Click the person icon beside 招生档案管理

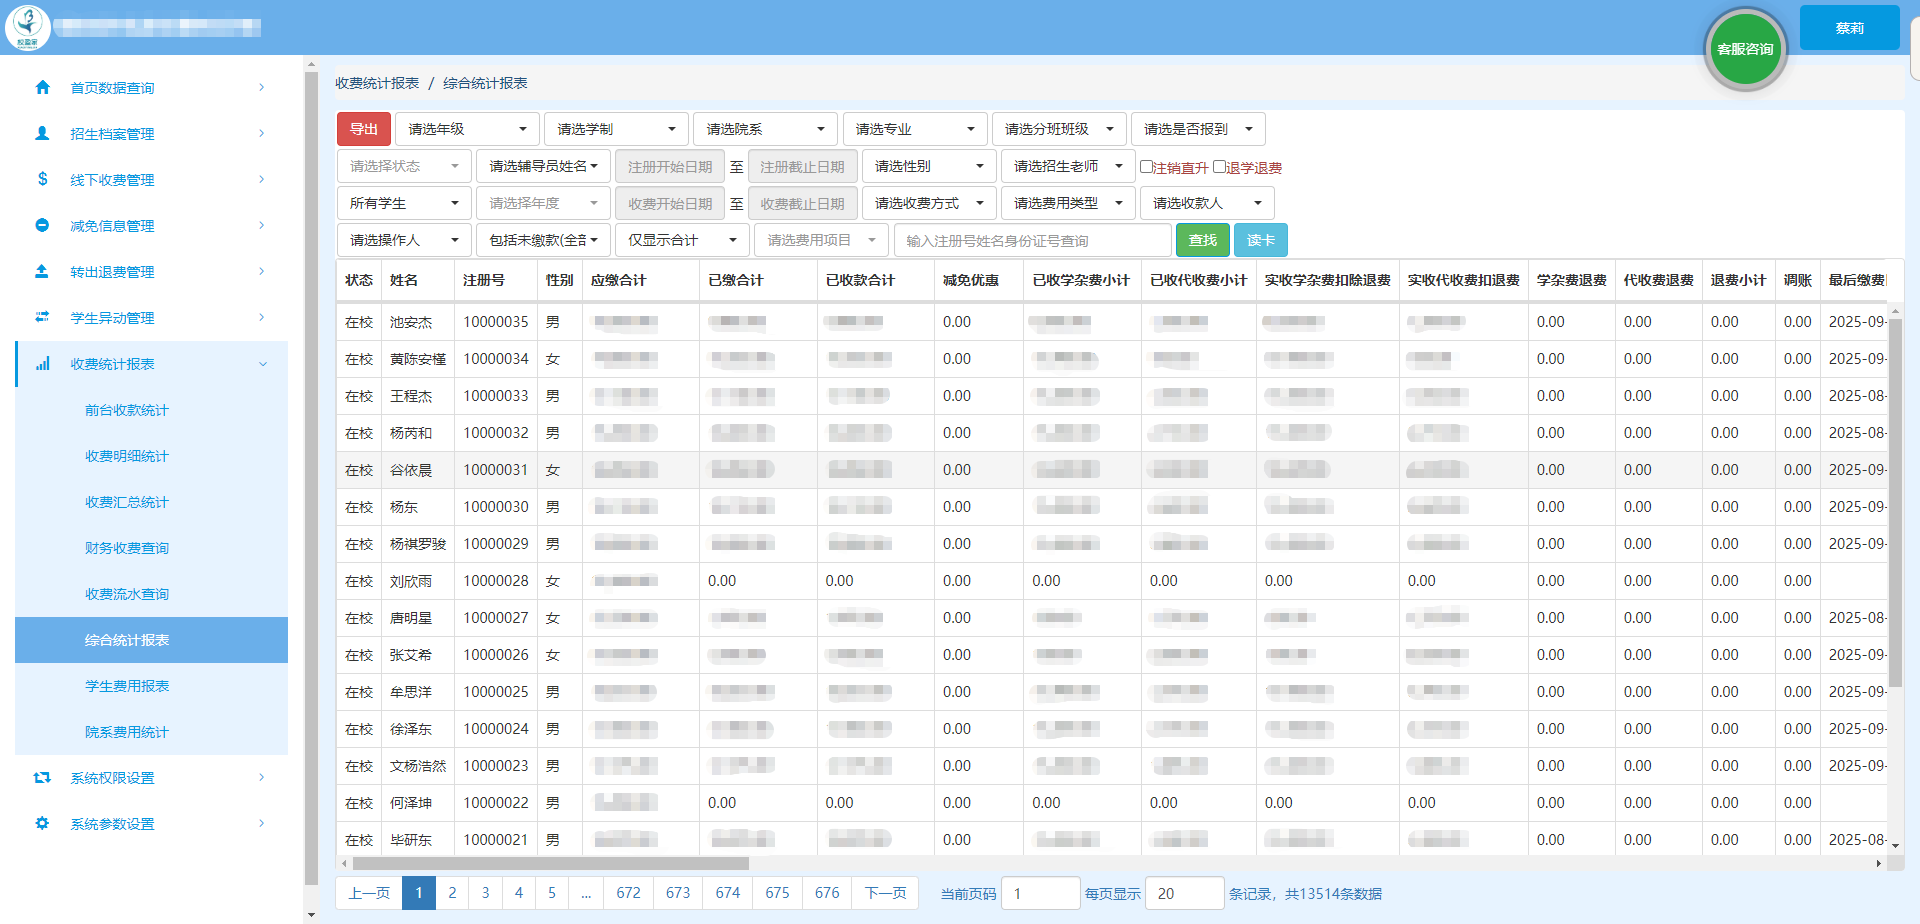click(x=42, y=134)
